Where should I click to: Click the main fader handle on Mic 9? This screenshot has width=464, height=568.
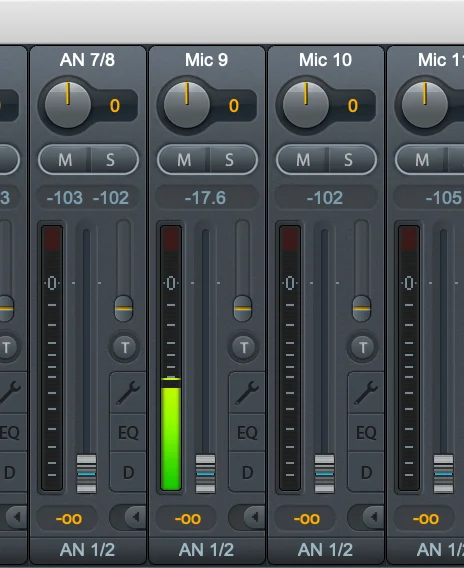(205, 473)
